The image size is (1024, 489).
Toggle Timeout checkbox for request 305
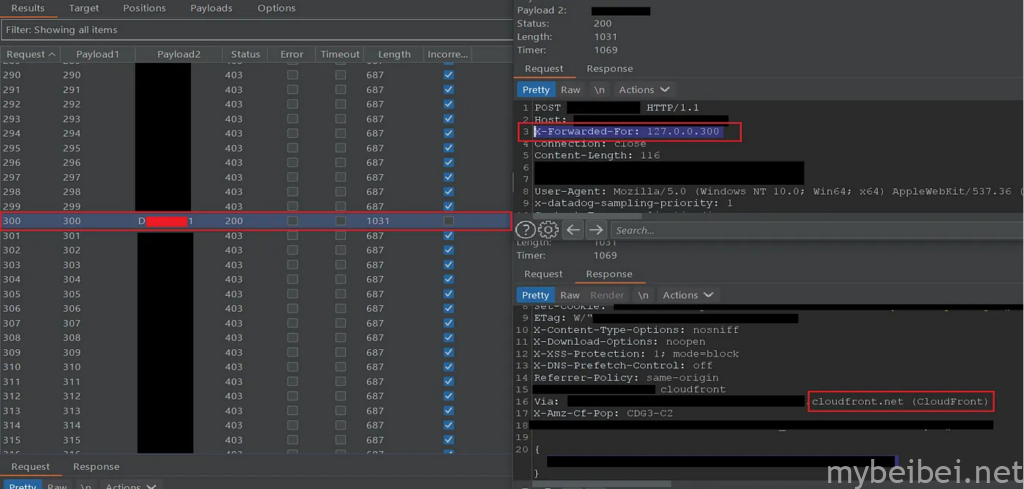tap(340, 294)
